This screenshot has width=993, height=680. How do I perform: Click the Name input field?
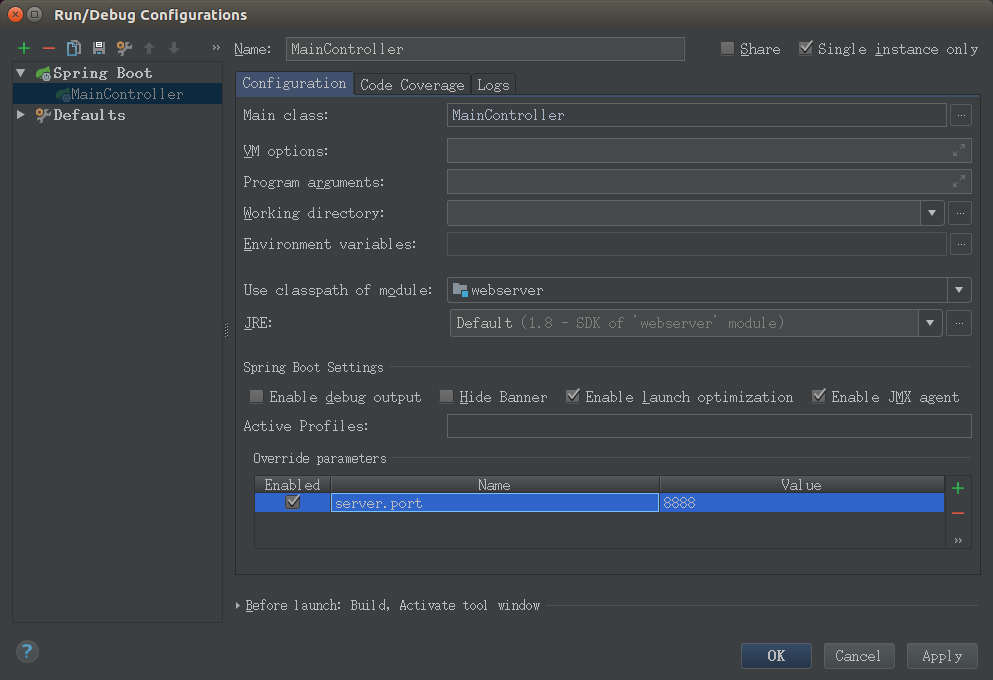(x=485, y=49)
